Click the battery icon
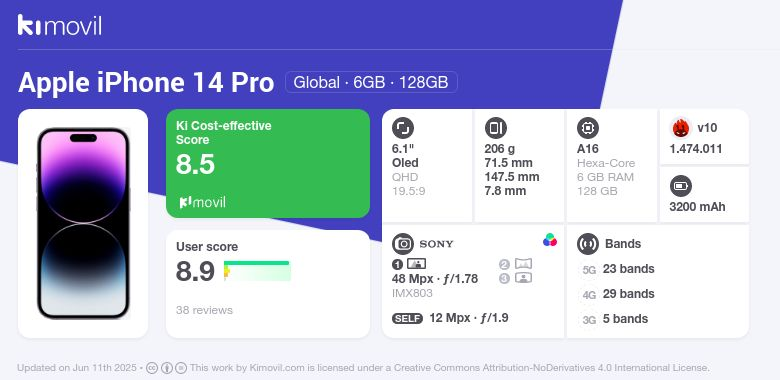 (x=681, y=187)
